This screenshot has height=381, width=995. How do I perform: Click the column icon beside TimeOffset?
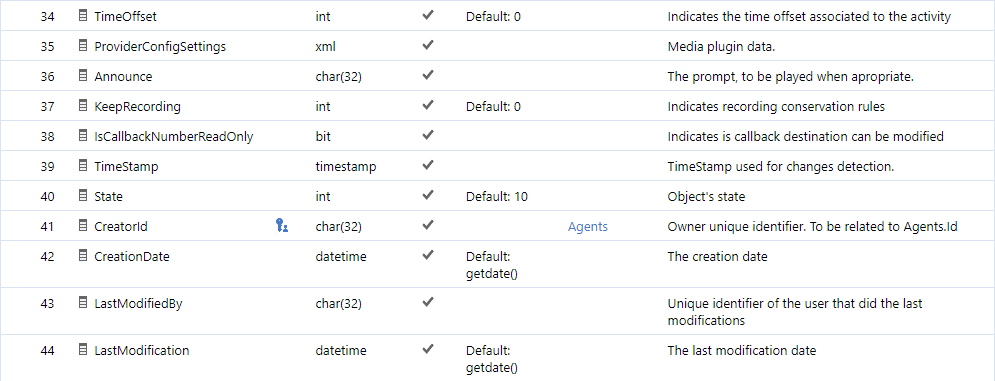pos(82,16)
